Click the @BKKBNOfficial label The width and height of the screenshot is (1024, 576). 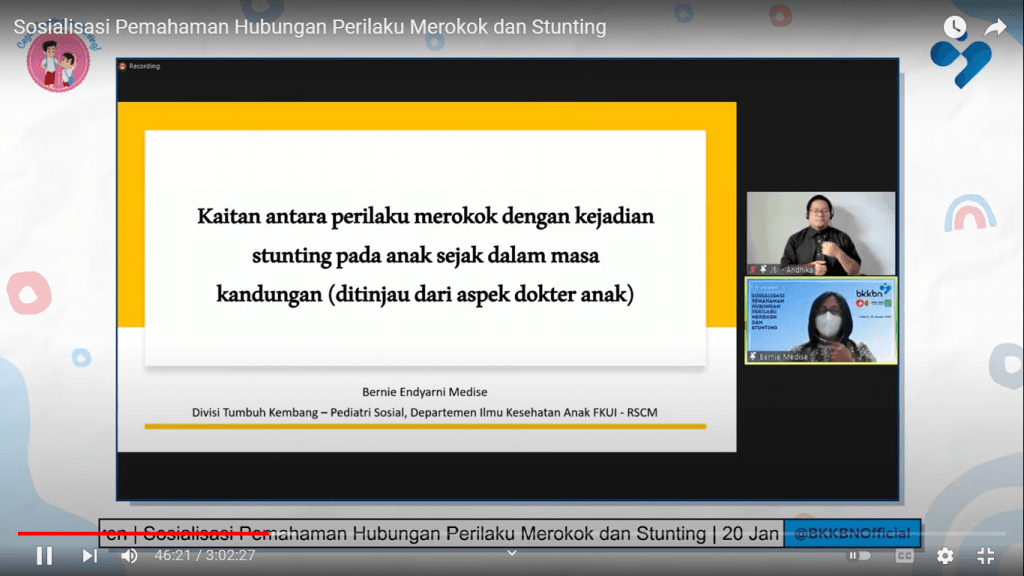click(x=852, y=534)
